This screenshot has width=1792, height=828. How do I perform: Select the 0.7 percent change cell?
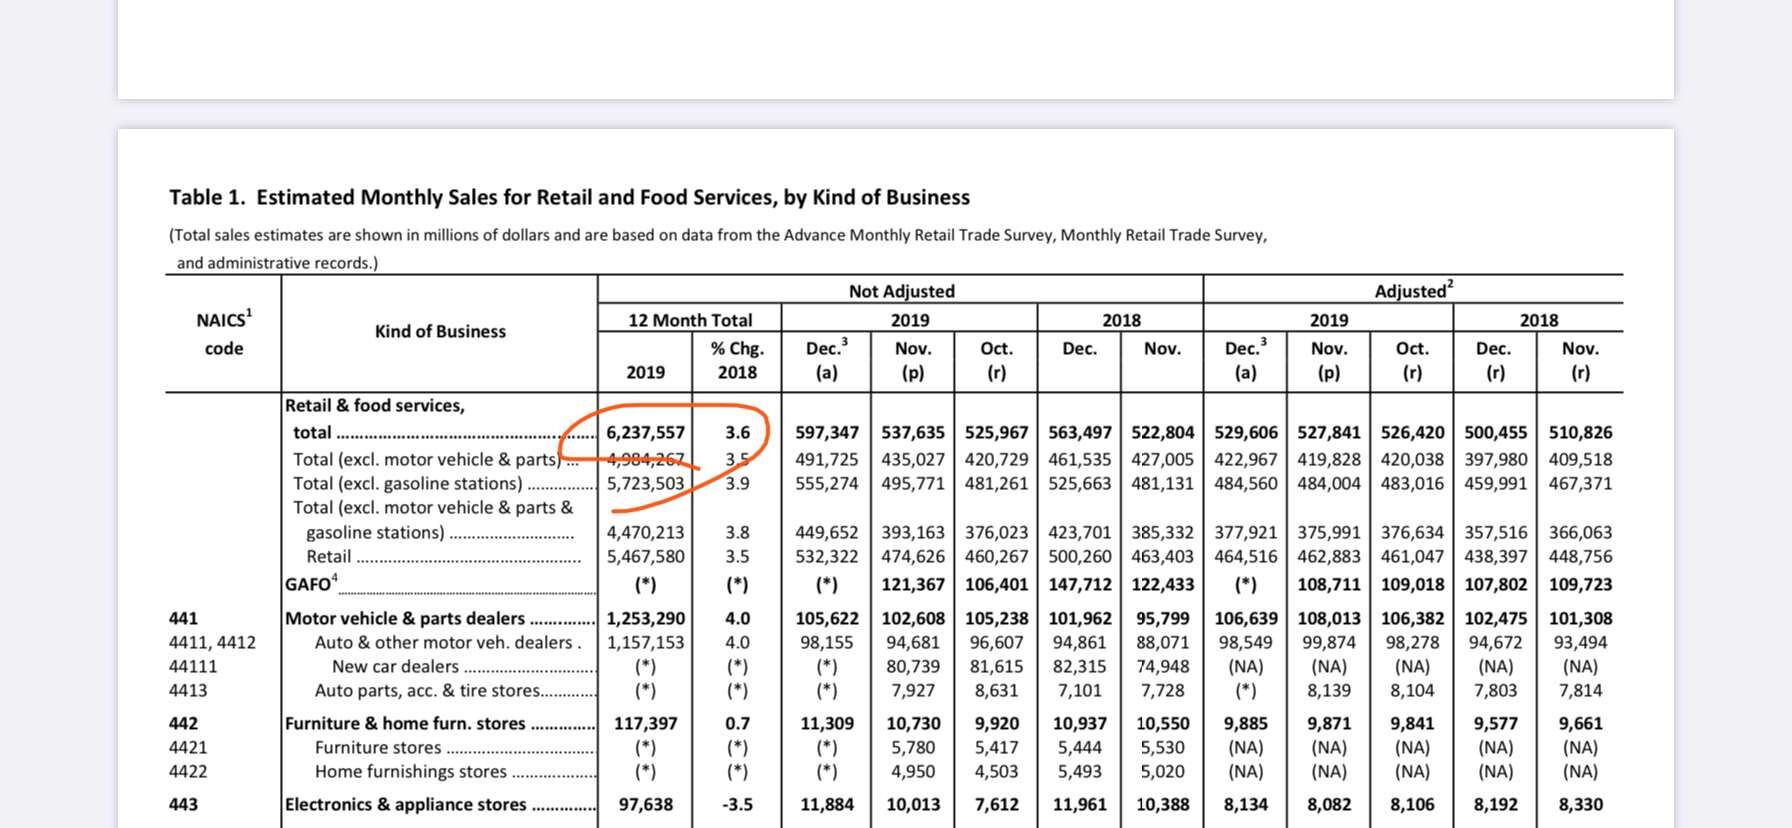(737, 723)
